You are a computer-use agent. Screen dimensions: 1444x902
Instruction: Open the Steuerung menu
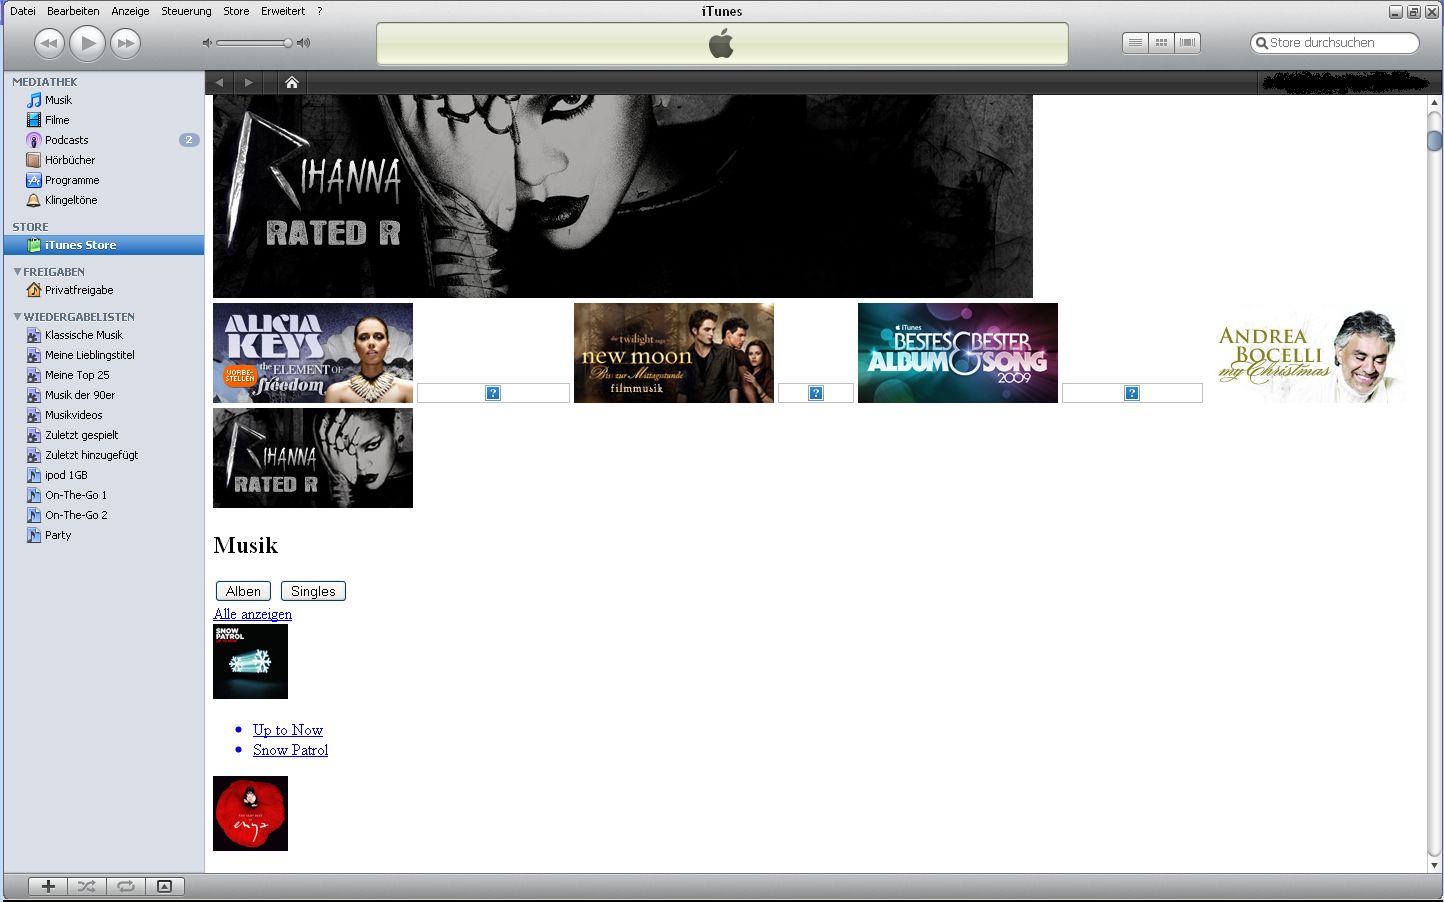tap(186, 11)
